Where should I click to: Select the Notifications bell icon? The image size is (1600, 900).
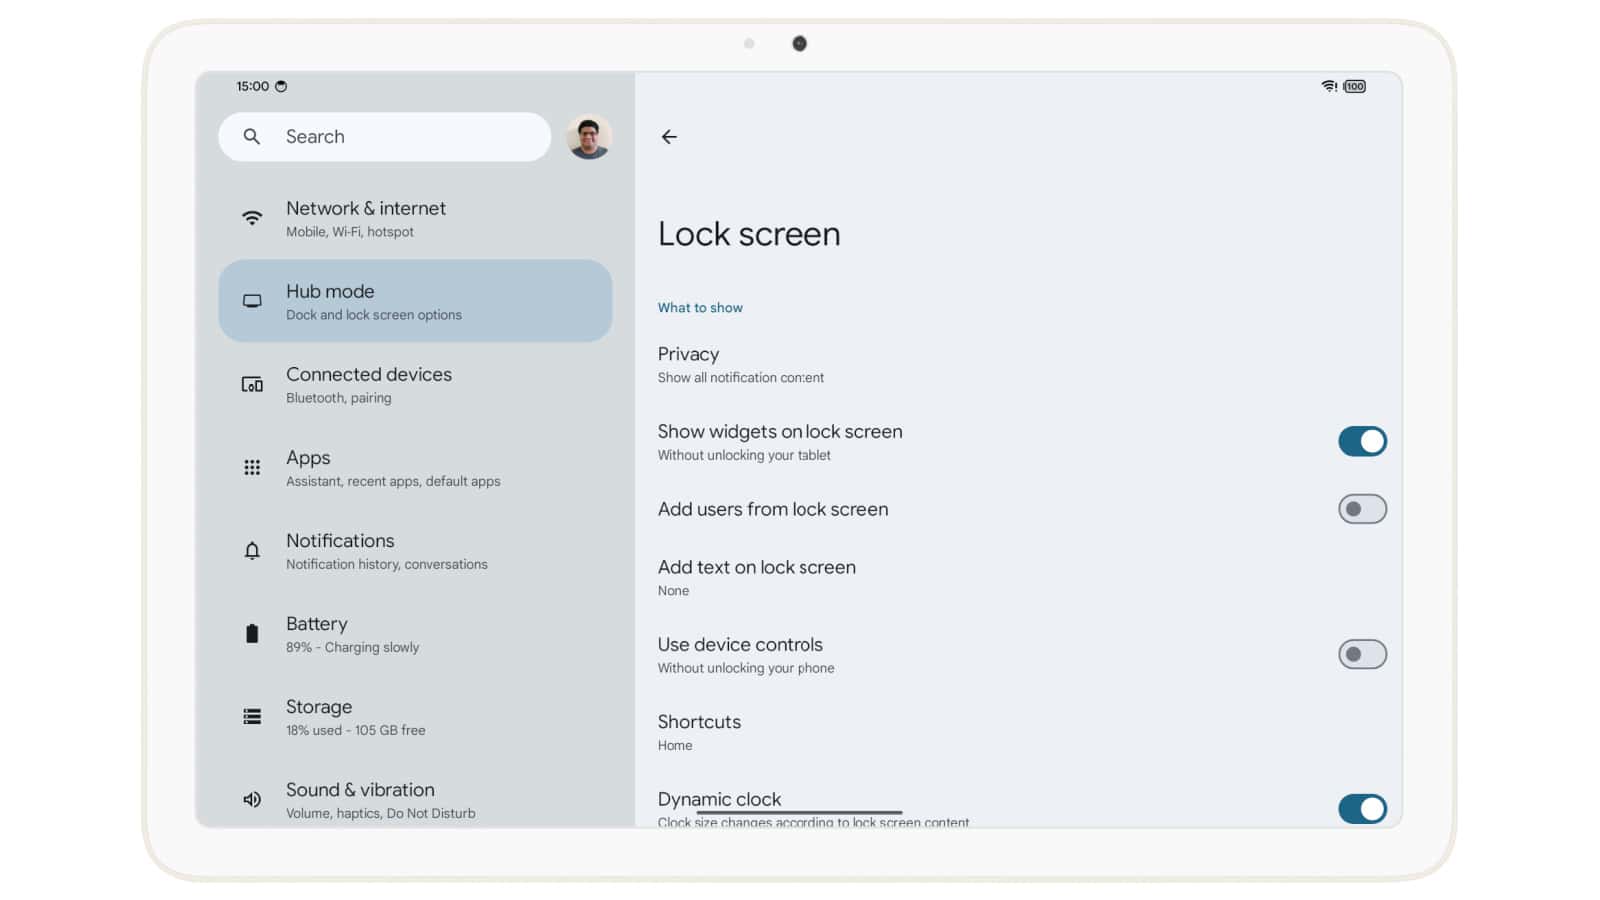(x=252, y=550)
